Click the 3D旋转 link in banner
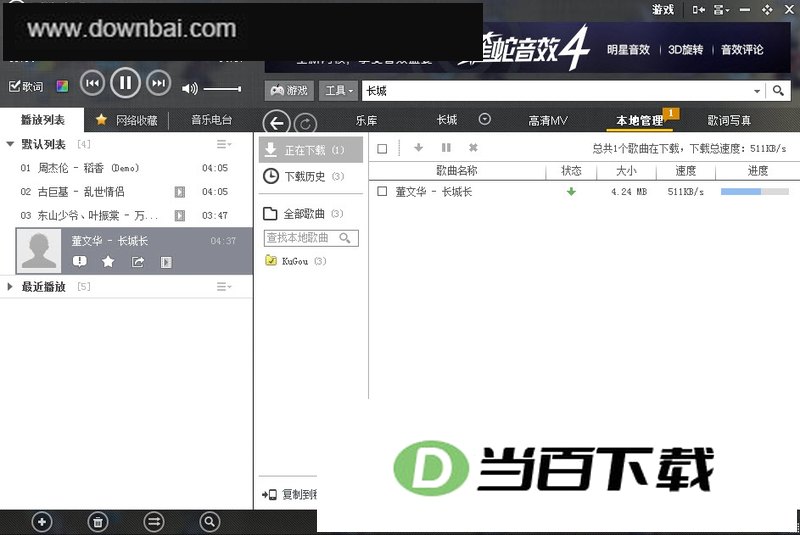This screenshot has width=800, height=535. point(685,49)
